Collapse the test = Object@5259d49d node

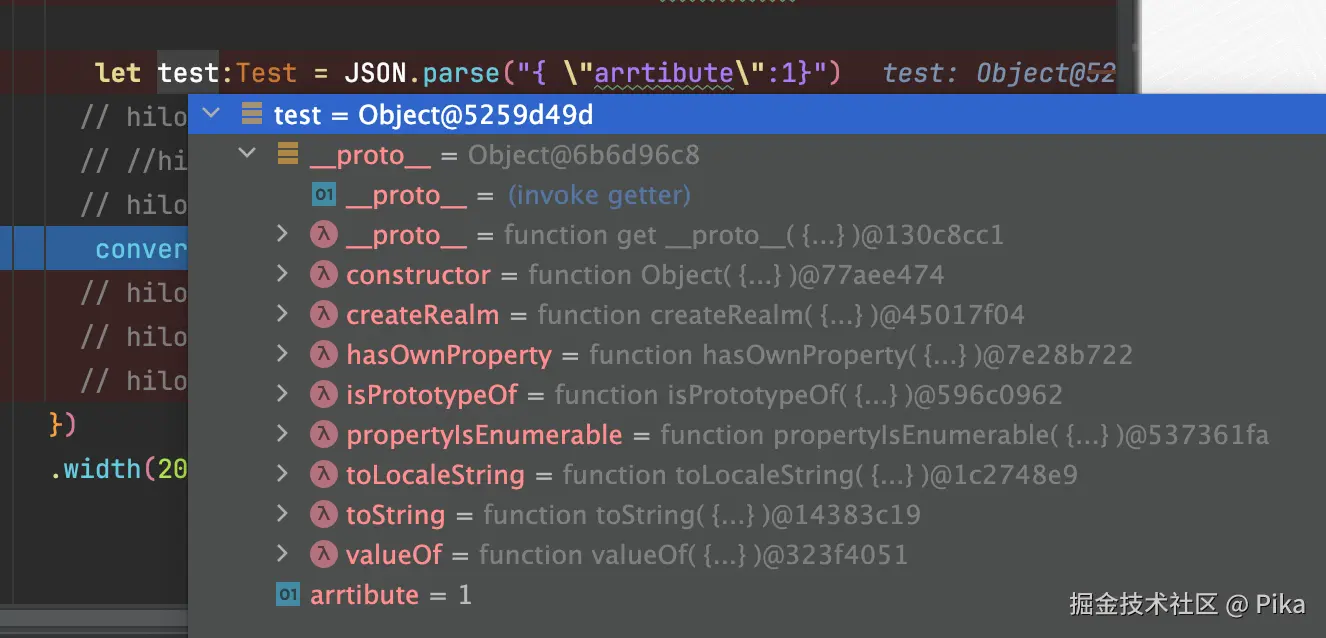tap(211, 114)
